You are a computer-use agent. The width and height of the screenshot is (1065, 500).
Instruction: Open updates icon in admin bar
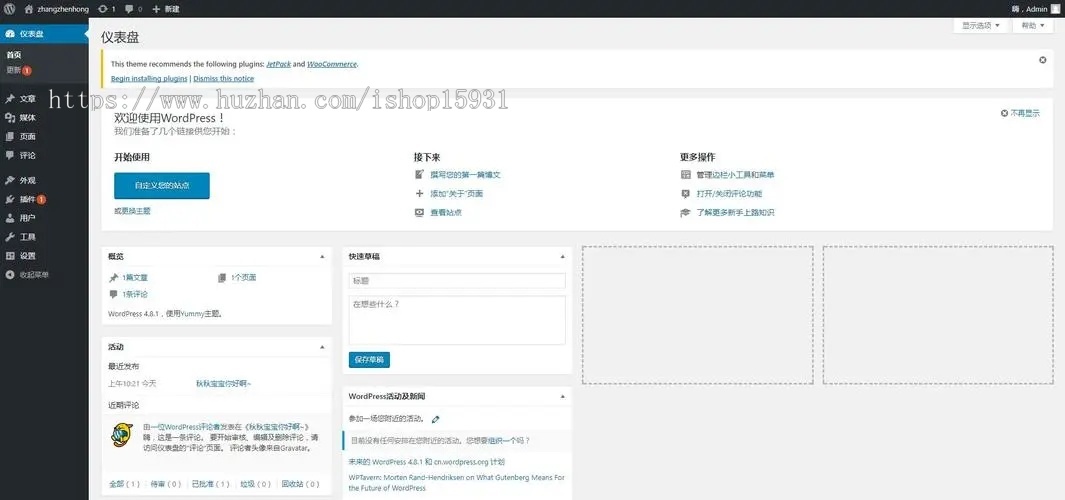coord(103,9)
